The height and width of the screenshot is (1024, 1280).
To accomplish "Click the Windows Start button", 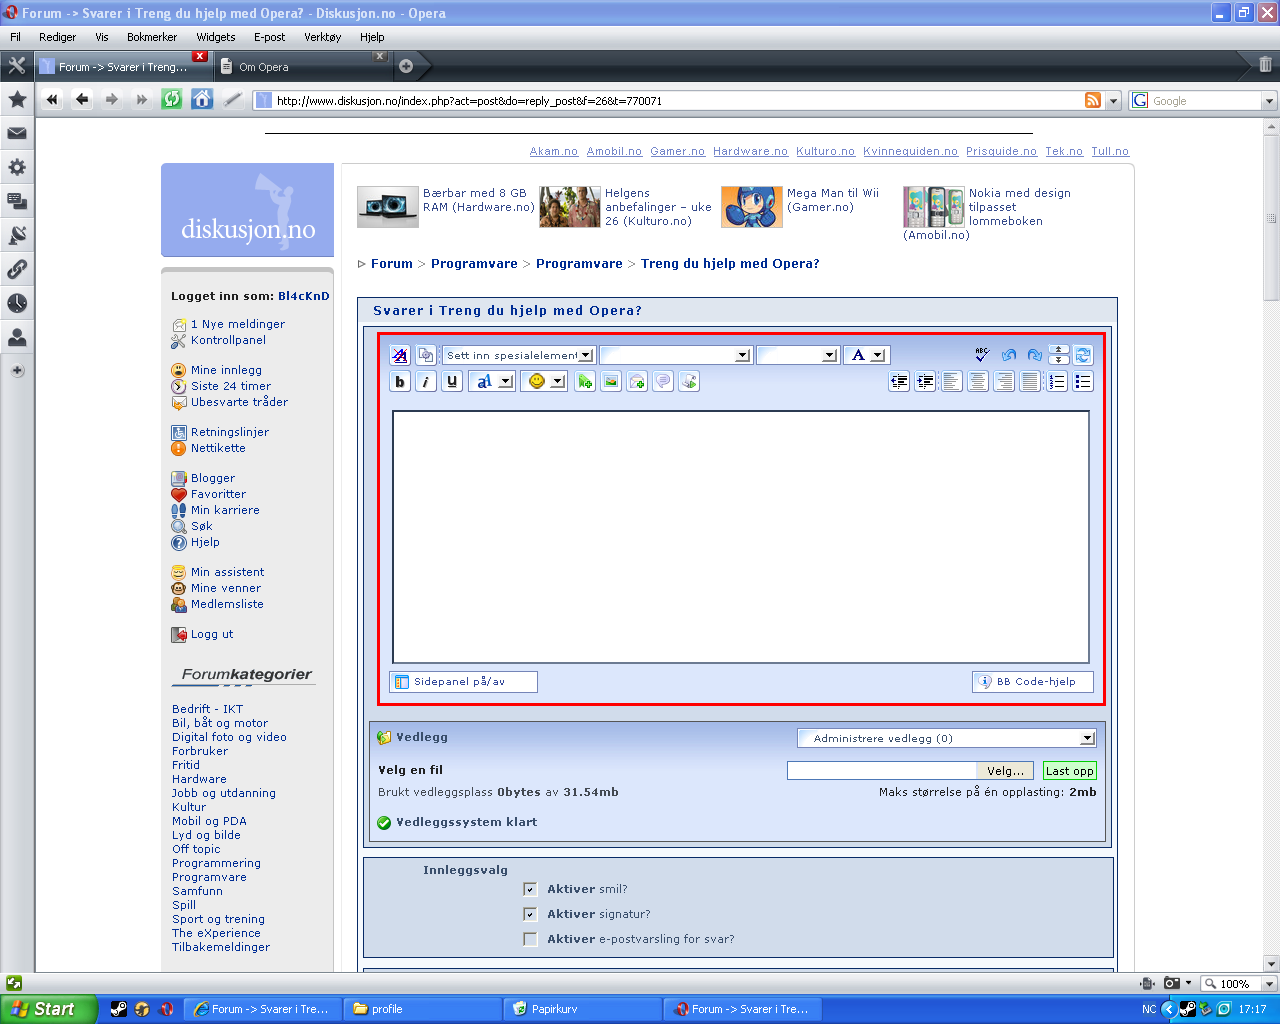I will (49, 1009).
